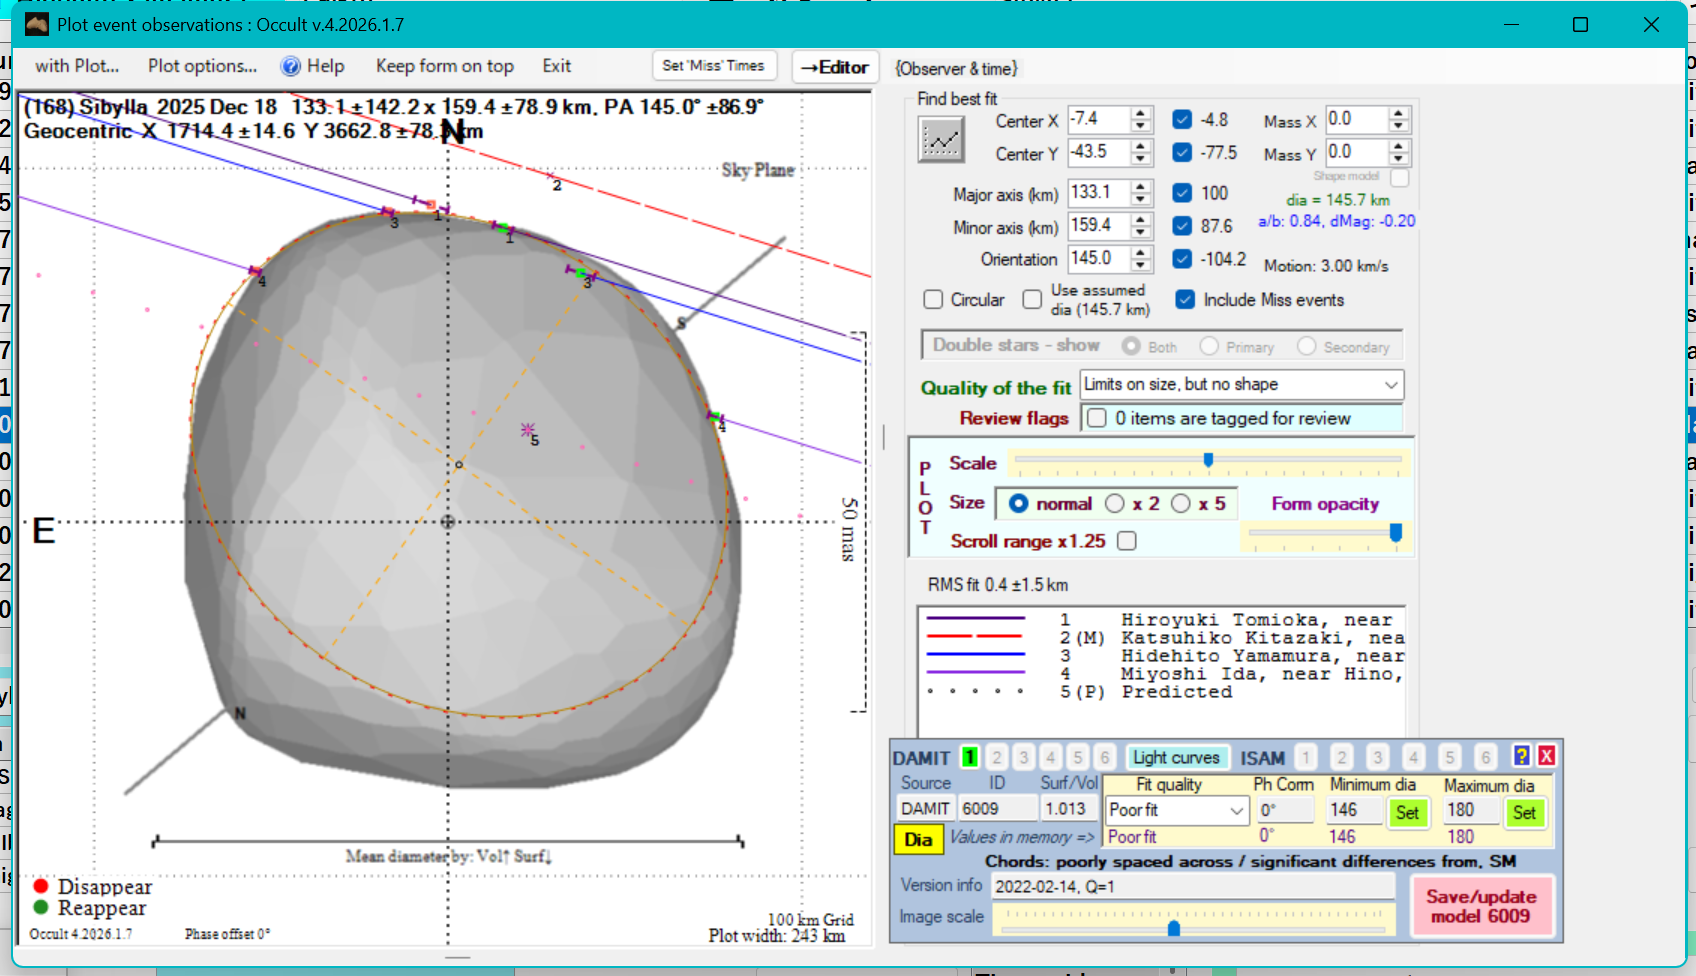Click the Orientation value field
The height and width of the screenshot is (976, 1696).
coord(1097,258)
